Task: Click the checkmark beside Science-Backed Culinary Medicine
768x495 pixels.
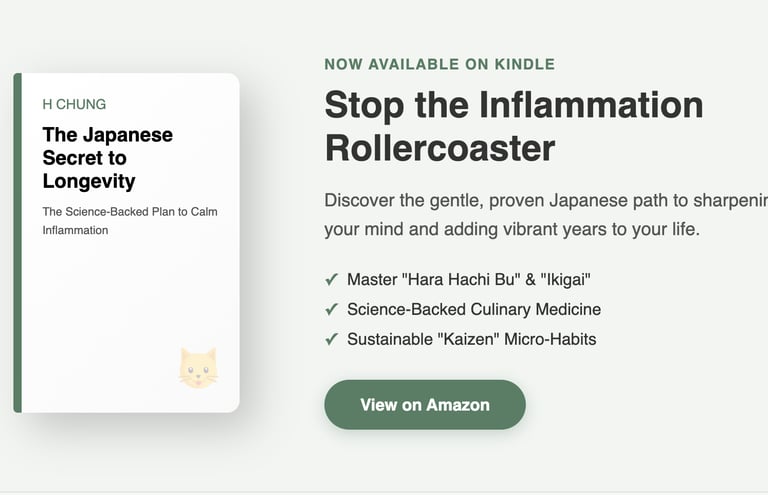Action: click(x=331, y=310)
